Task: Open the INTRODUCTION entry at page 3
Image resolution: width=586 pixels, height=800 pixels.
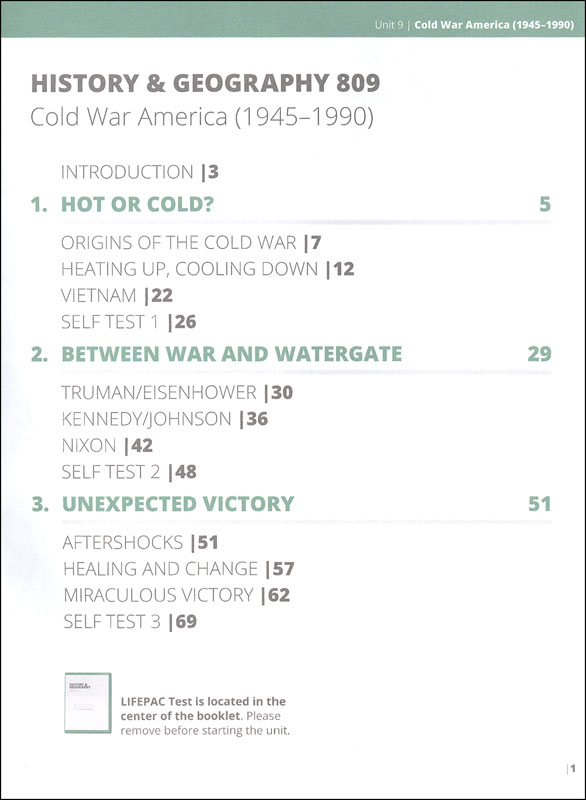Action: [x=140, y=172]
